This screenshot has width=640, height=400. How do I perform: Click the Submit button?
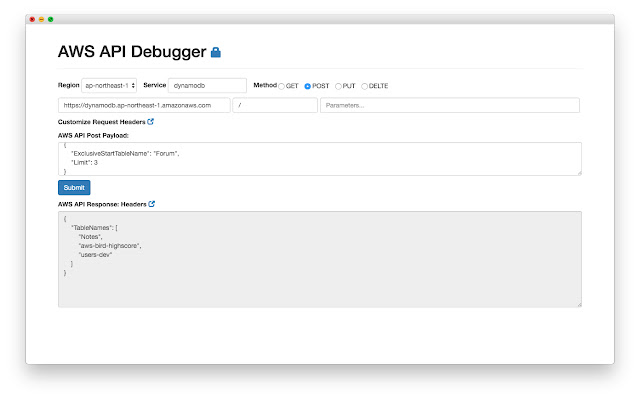(74, 188)
